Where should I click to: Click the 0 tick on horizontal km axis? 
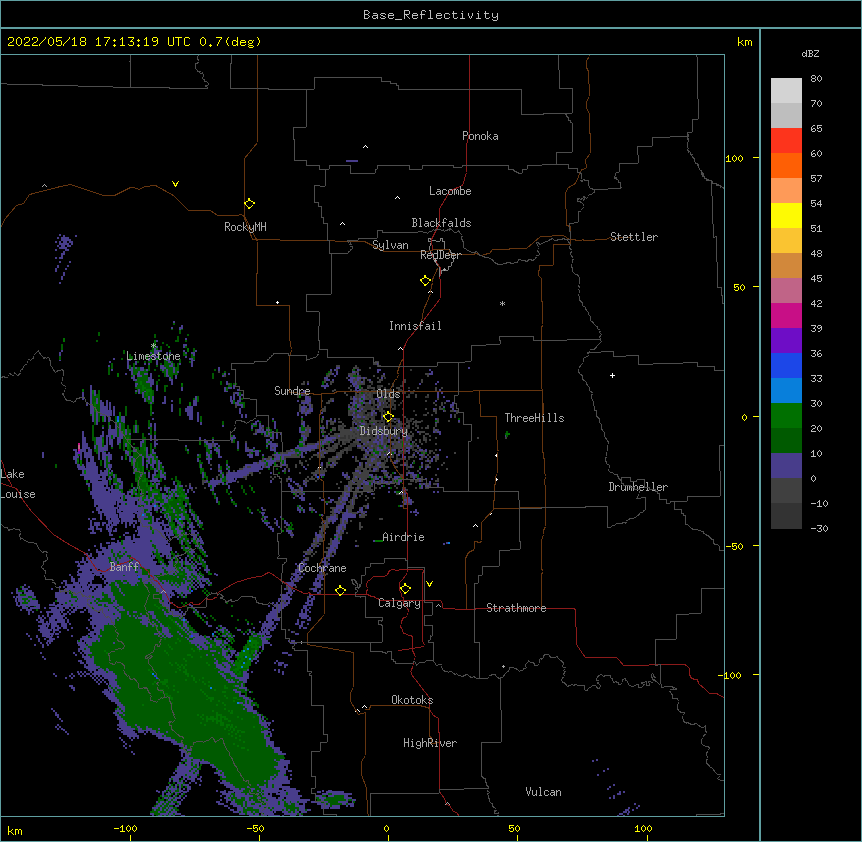click(386, 829)
